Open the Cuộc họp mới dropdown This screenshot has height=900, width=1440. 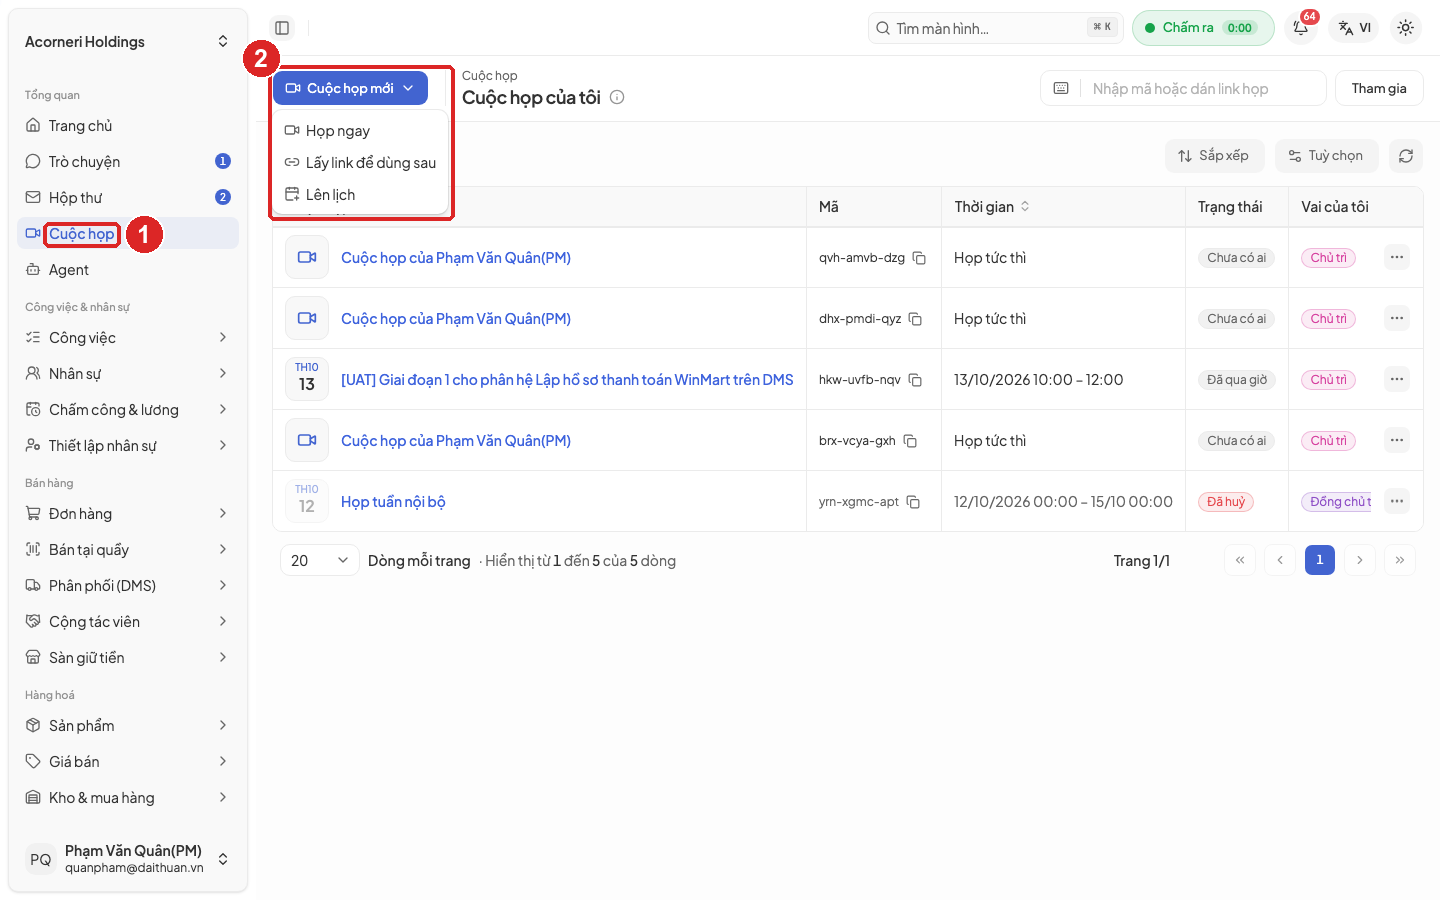(x=350, y=88)
